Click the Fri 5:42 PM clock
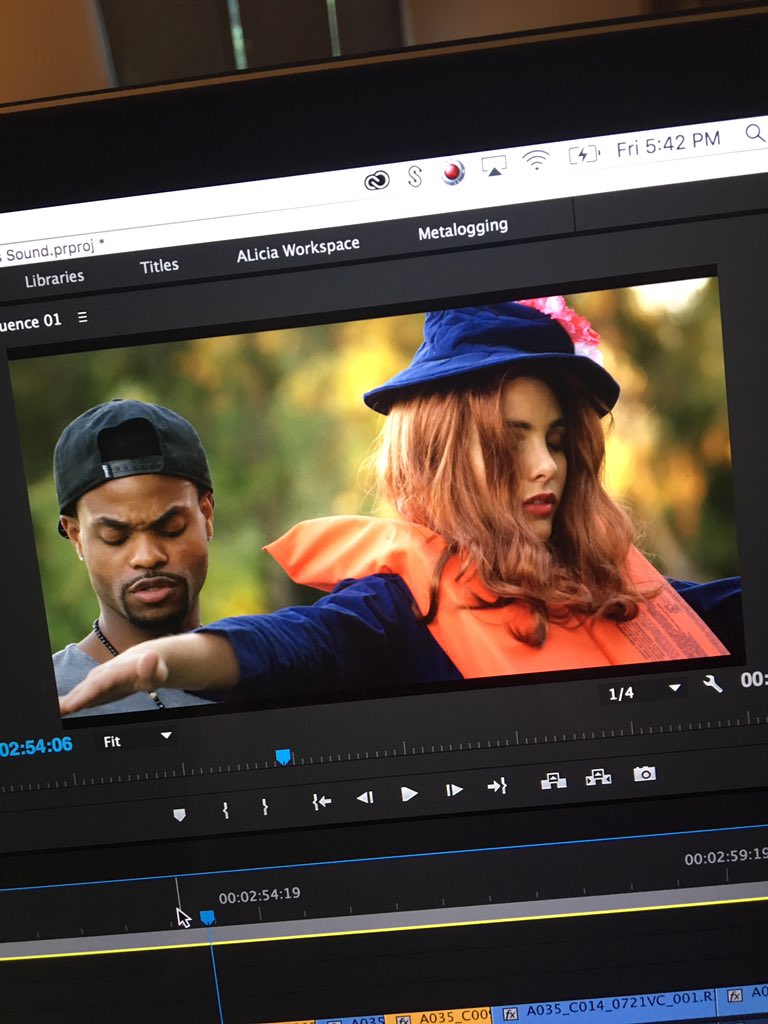The height and width of the screenshot is (1024, 768). point(667,144)
